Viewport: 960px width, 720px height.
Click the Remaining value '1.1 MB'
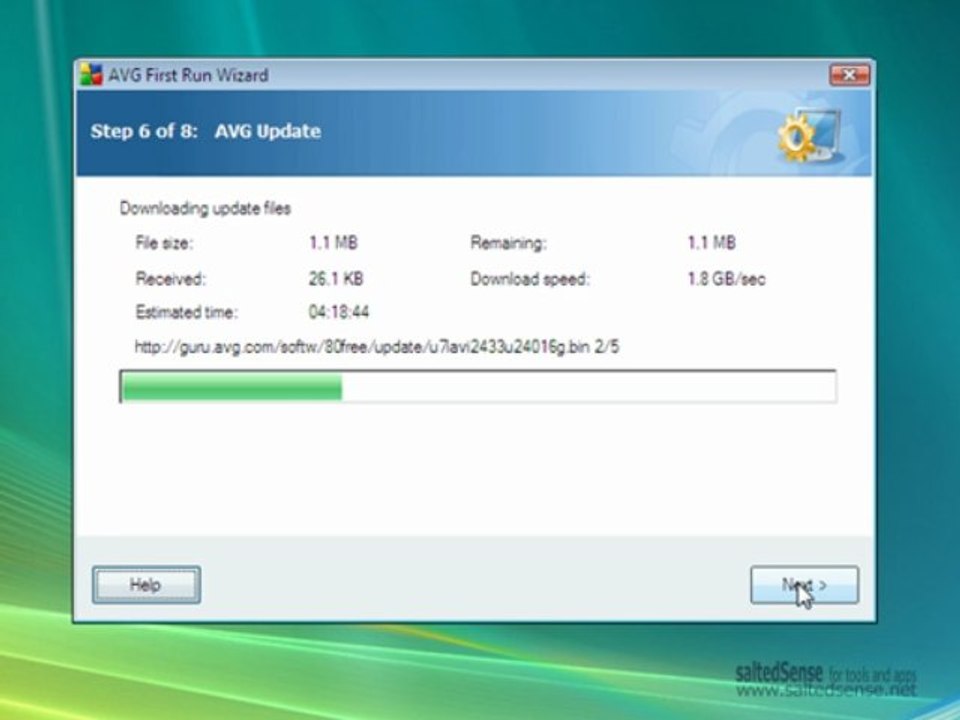point(711,243)
